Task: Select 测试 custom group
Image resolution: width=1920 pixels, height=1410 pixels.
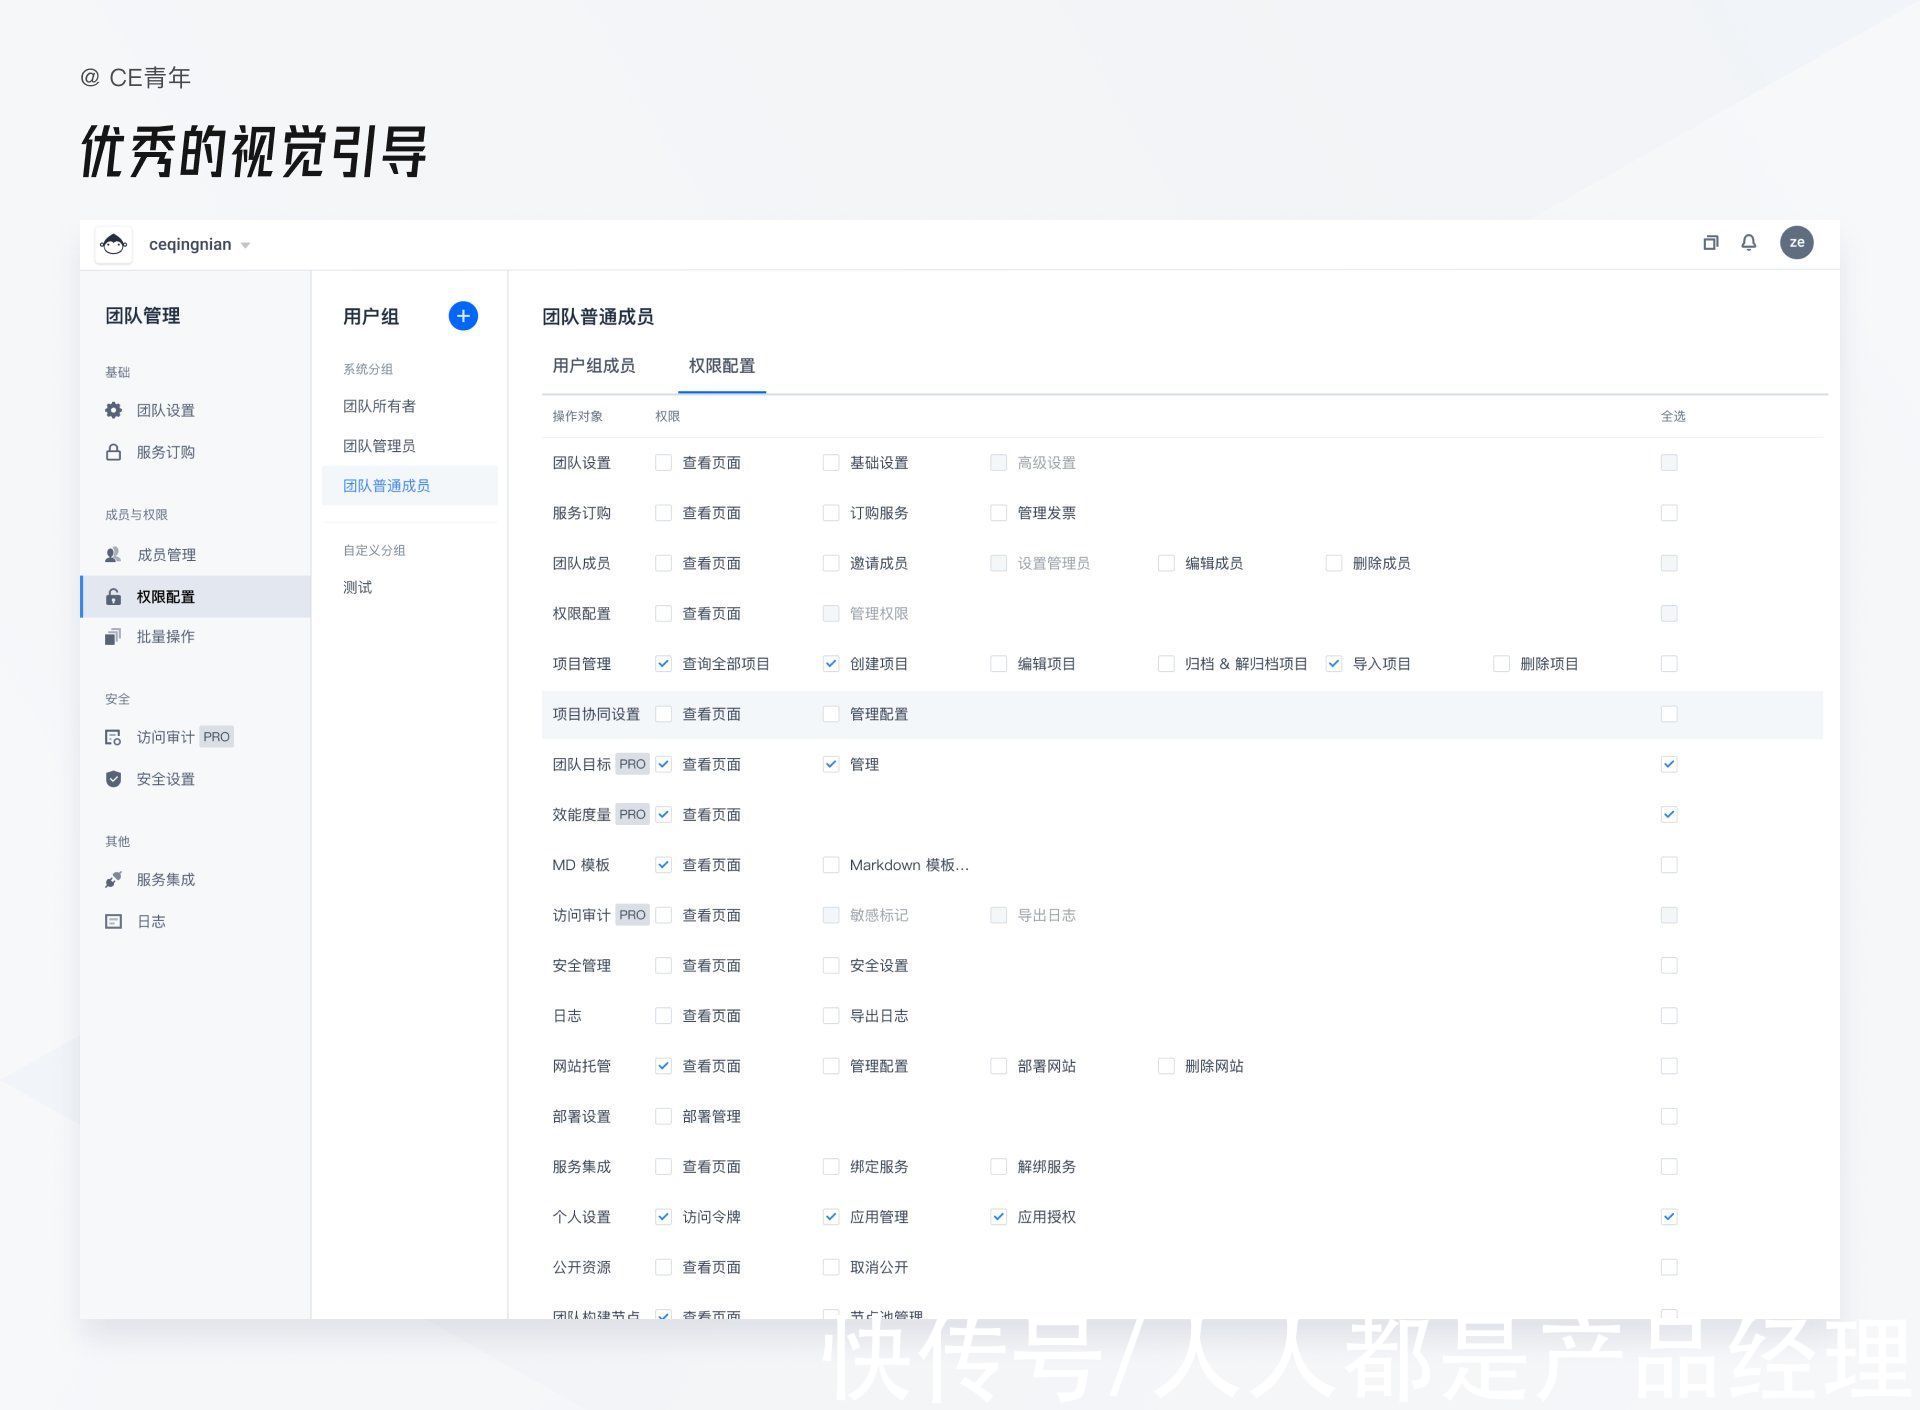Action: pos(357,587)
